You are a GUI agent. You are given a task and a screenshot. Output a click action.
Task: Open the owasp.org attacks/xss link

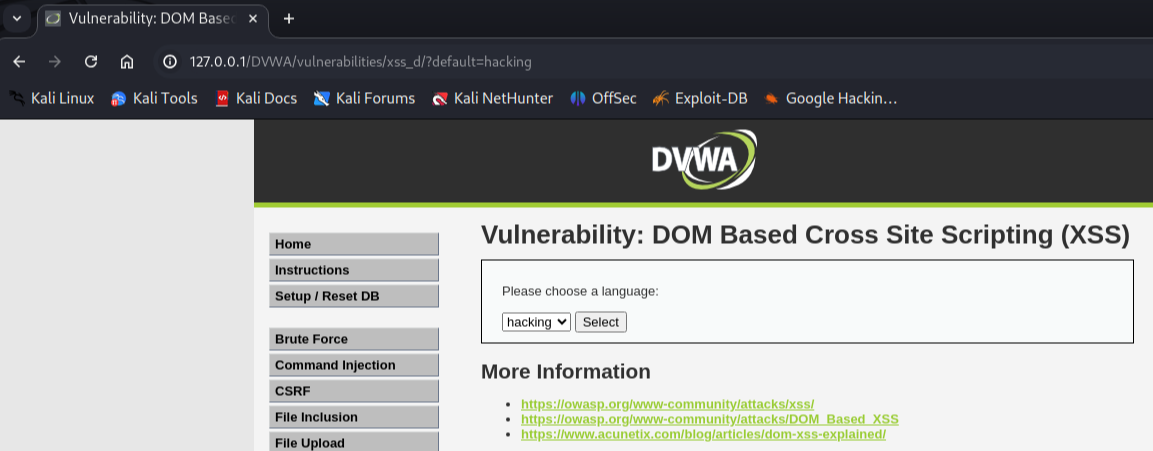667,404
